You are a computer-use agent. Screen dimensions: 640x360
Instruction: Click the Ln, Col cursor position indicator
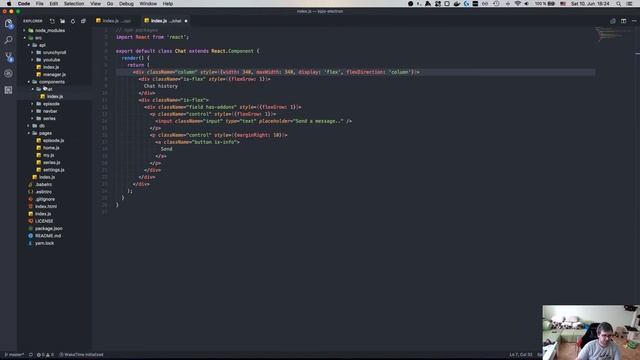pos(520,355)
